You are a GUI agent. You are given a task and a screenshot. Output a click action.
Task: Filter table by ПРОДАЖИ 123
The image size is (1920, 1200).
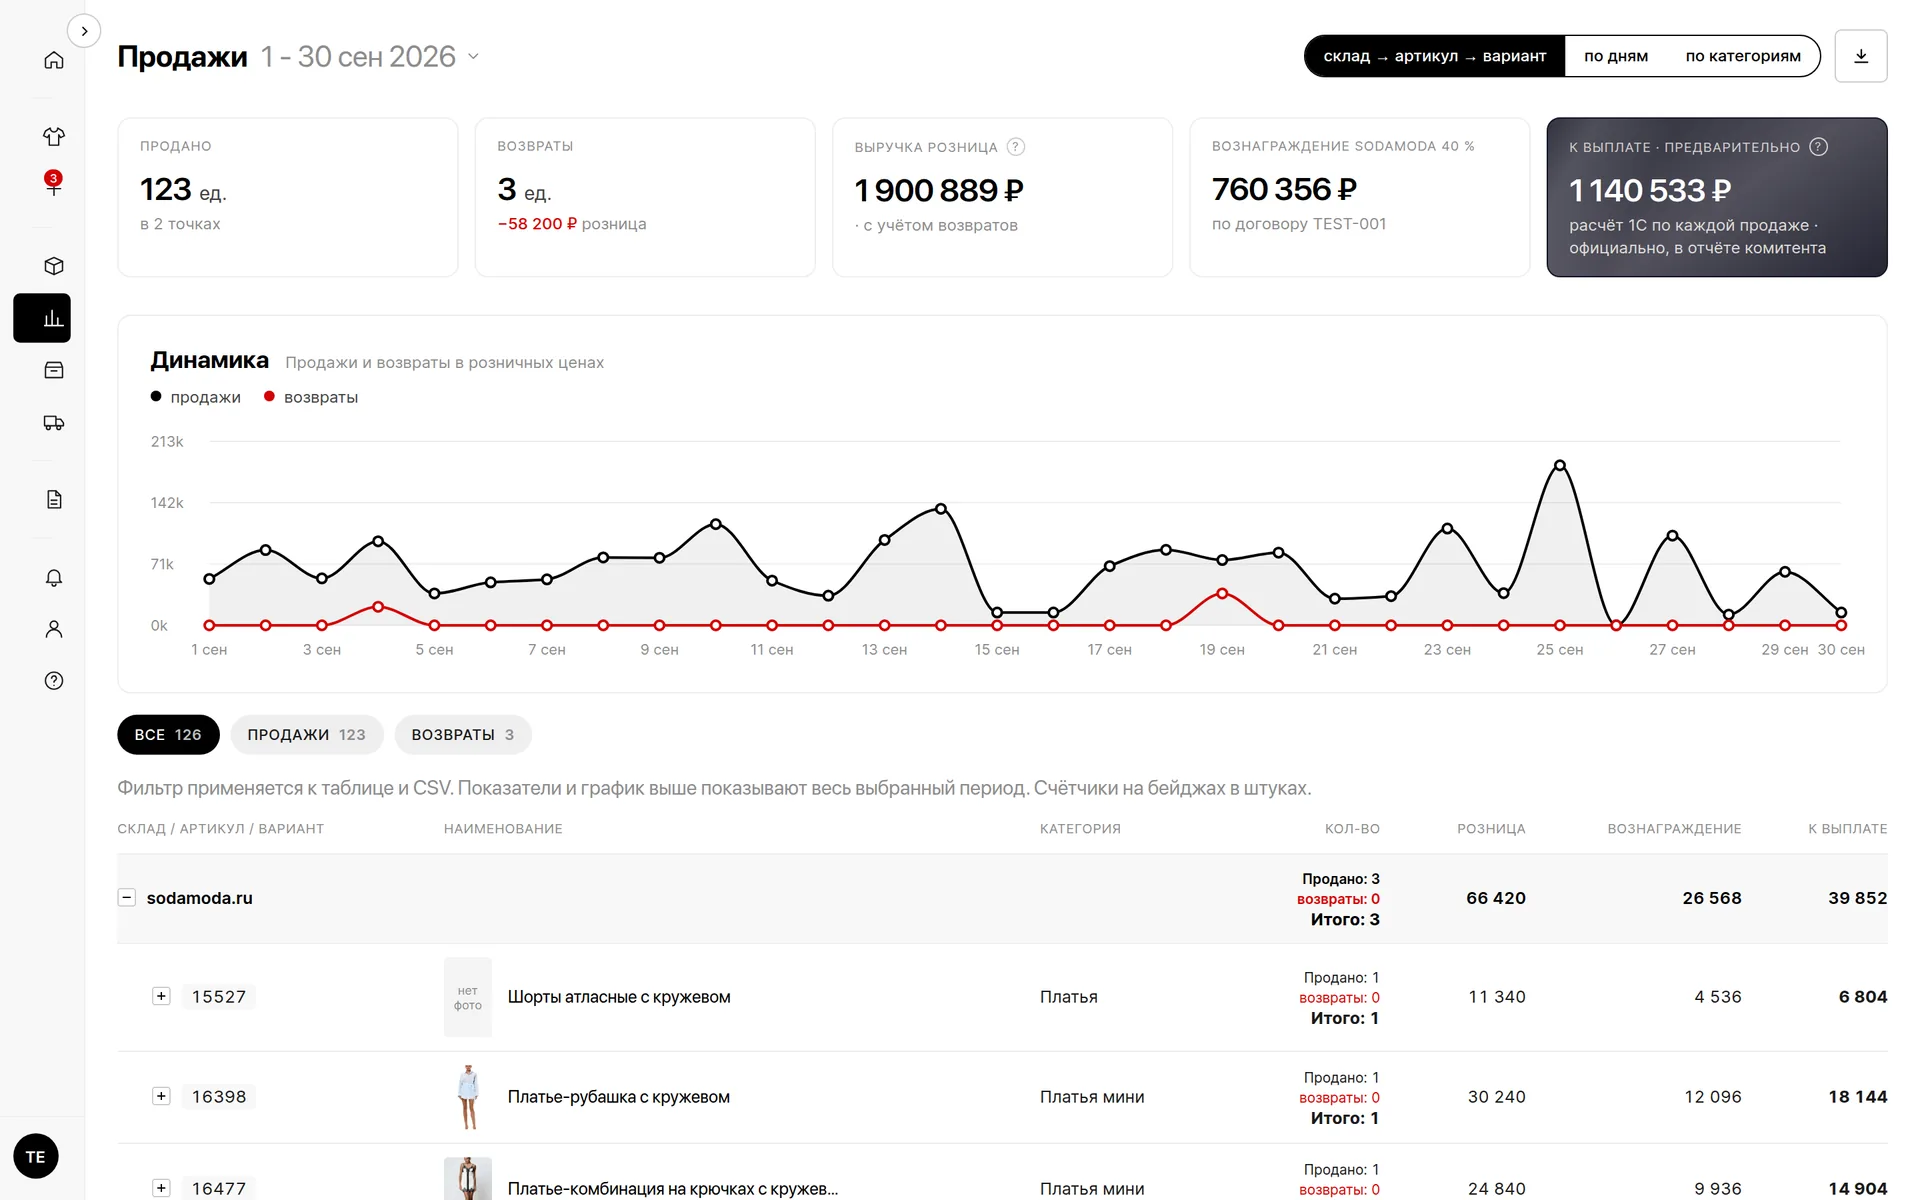pyautogui.click(x=307, y=735)
